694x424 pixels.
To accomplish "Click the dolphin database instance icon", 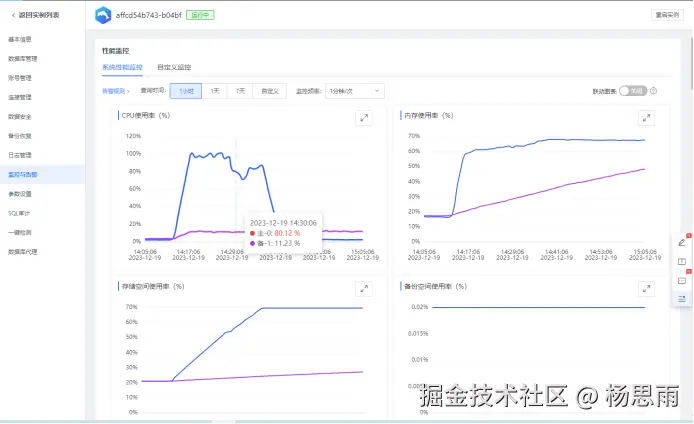I will click(103, 15).
